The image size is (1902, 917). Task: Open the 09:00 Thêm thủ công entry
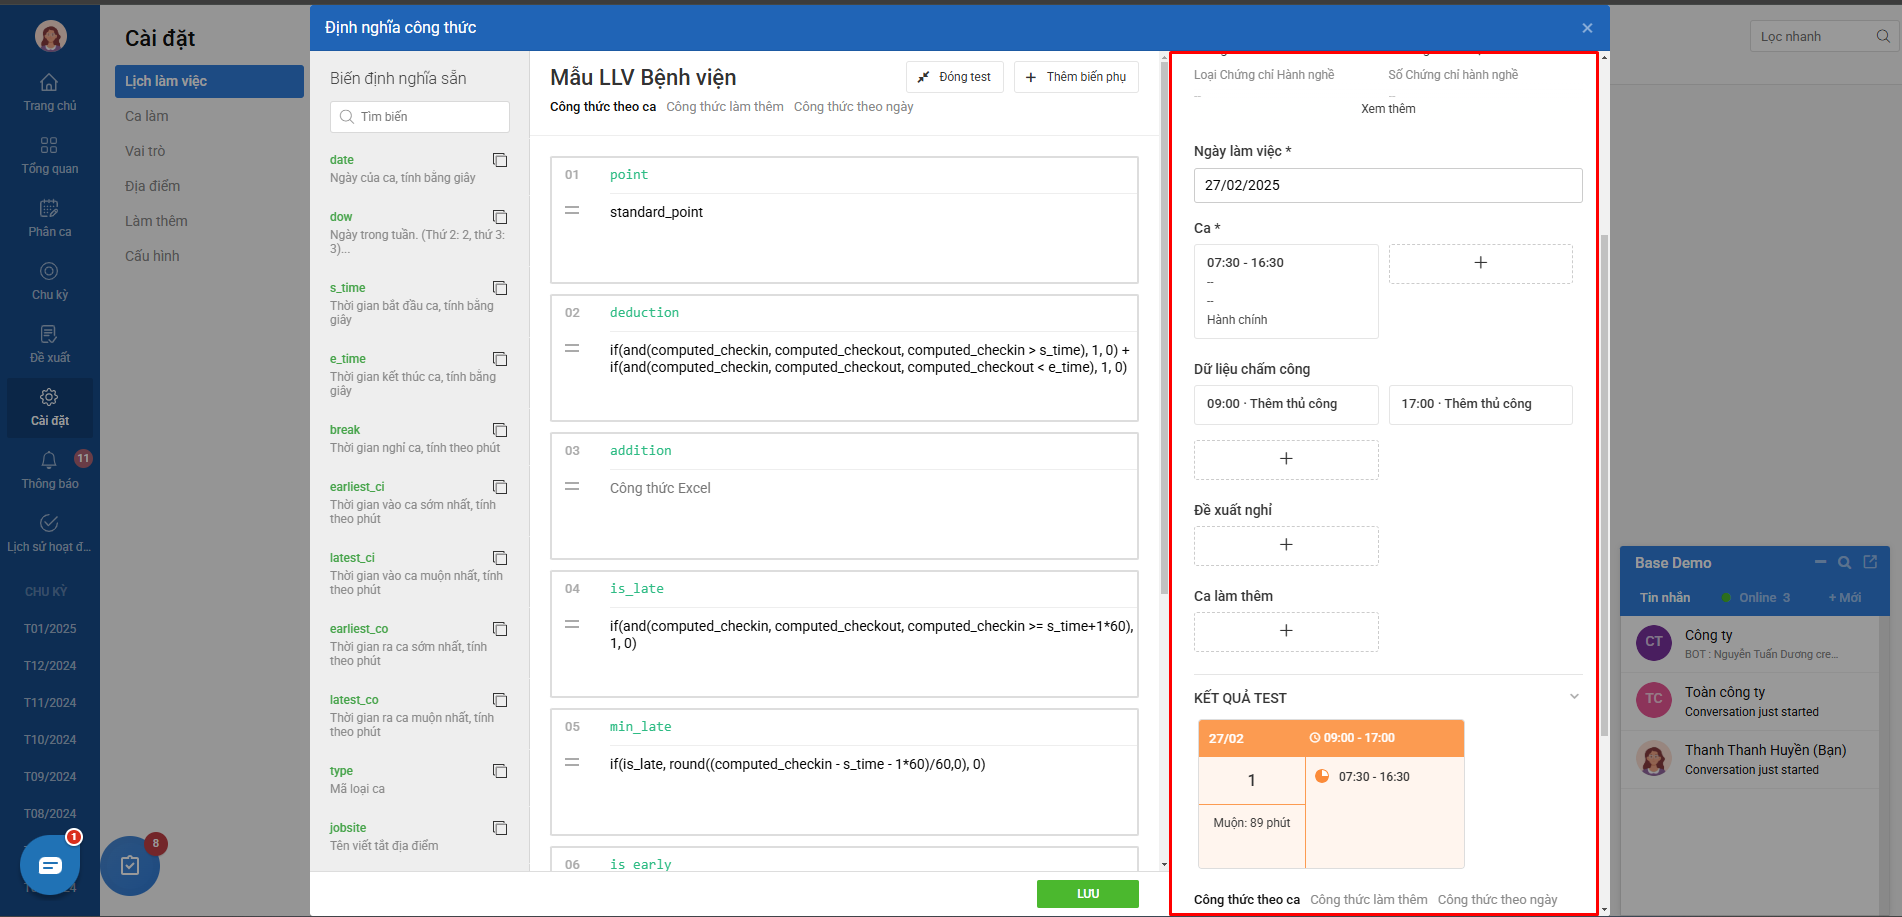coord(1286,404)
